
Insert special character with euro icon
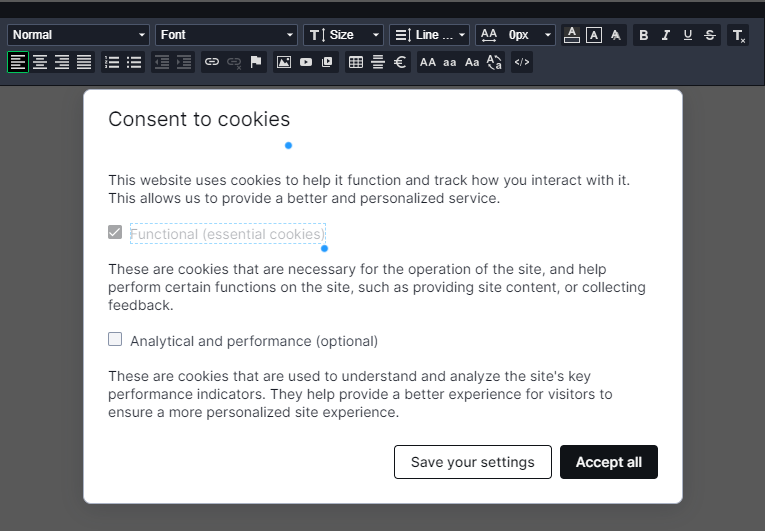click(400, 62)
